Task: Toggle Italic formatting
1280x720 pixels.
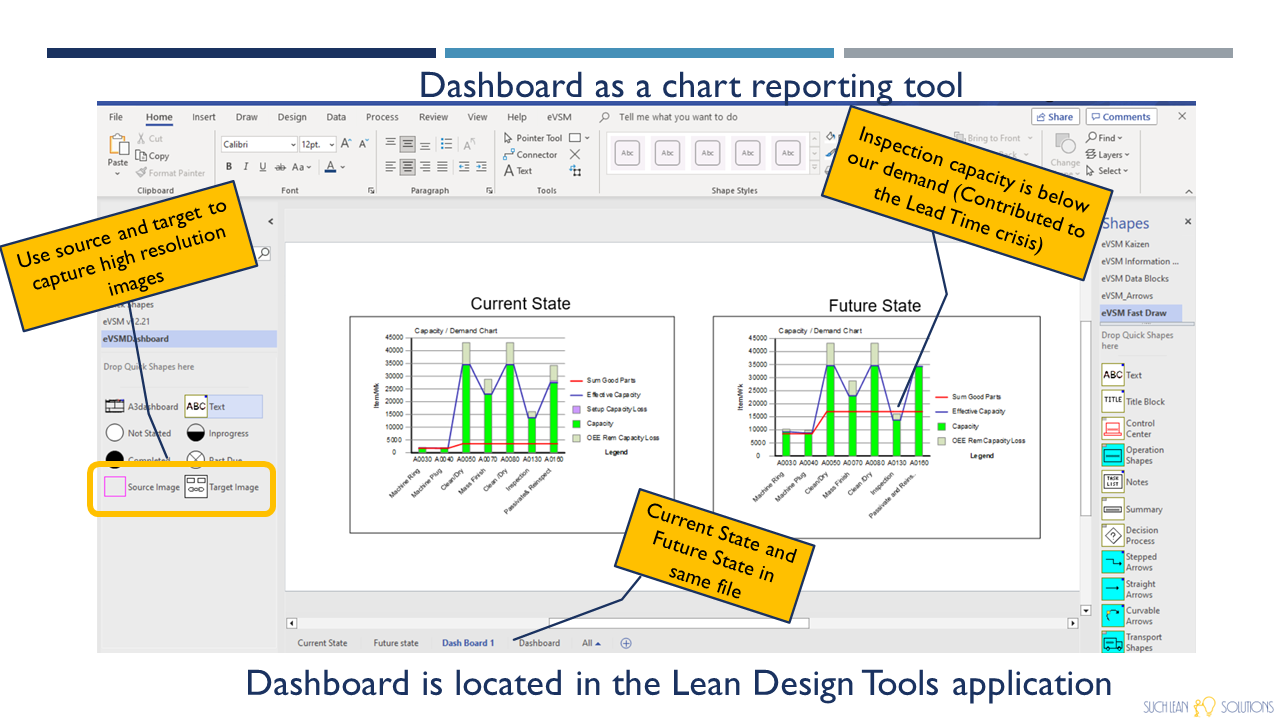Action: pos(246,167)
